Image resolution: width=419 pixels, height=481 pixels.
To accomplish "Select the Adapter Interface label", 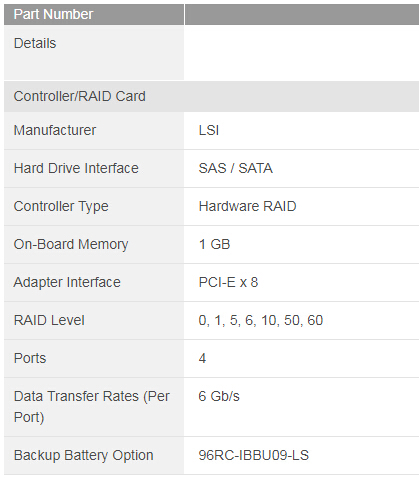I will tap(67, 282).
